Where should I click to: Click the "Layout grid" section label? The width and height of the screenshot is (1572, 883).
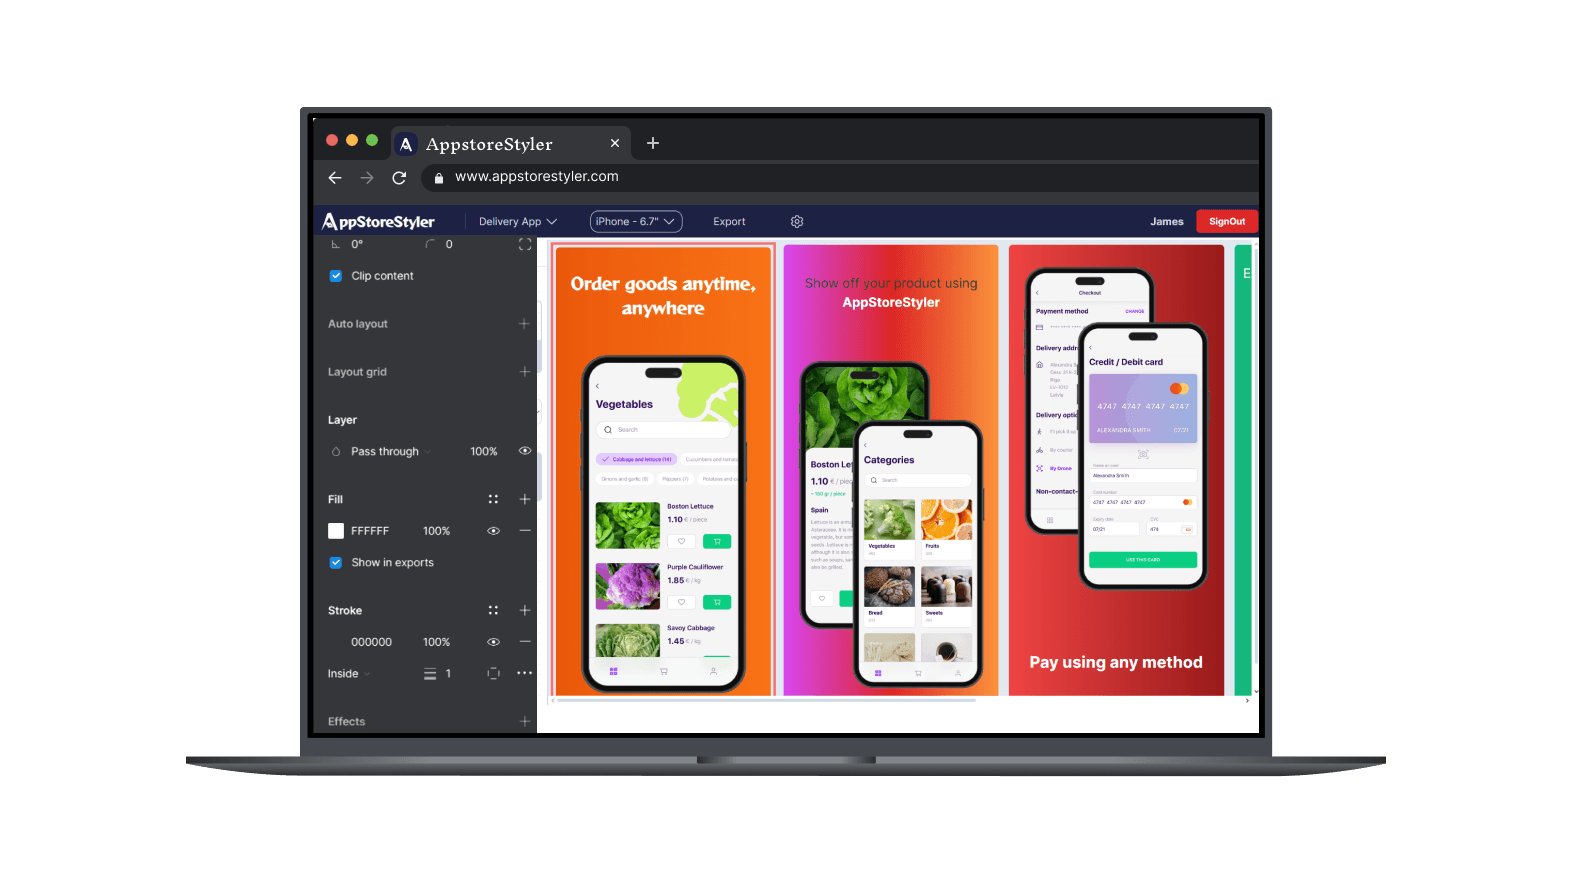[357, 372]
